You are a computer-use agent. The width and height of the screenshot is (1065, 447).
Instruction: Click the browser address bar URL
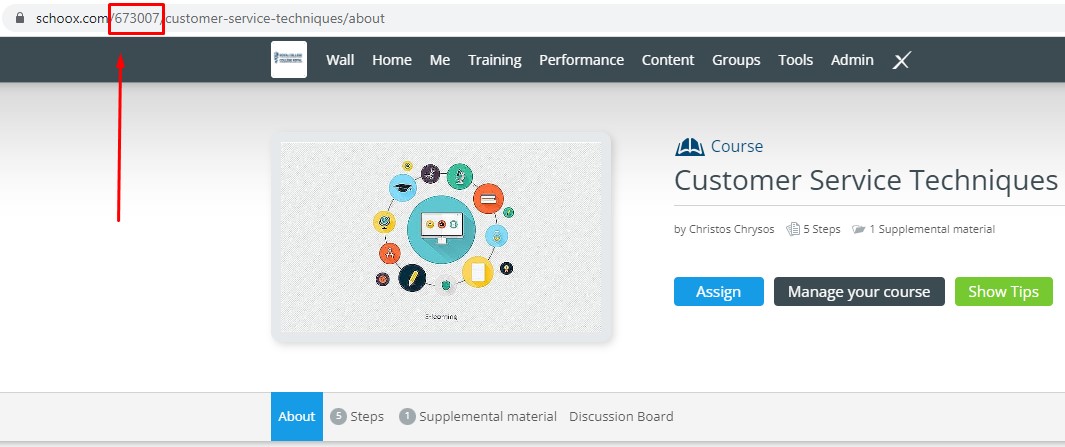click(211, 18)
